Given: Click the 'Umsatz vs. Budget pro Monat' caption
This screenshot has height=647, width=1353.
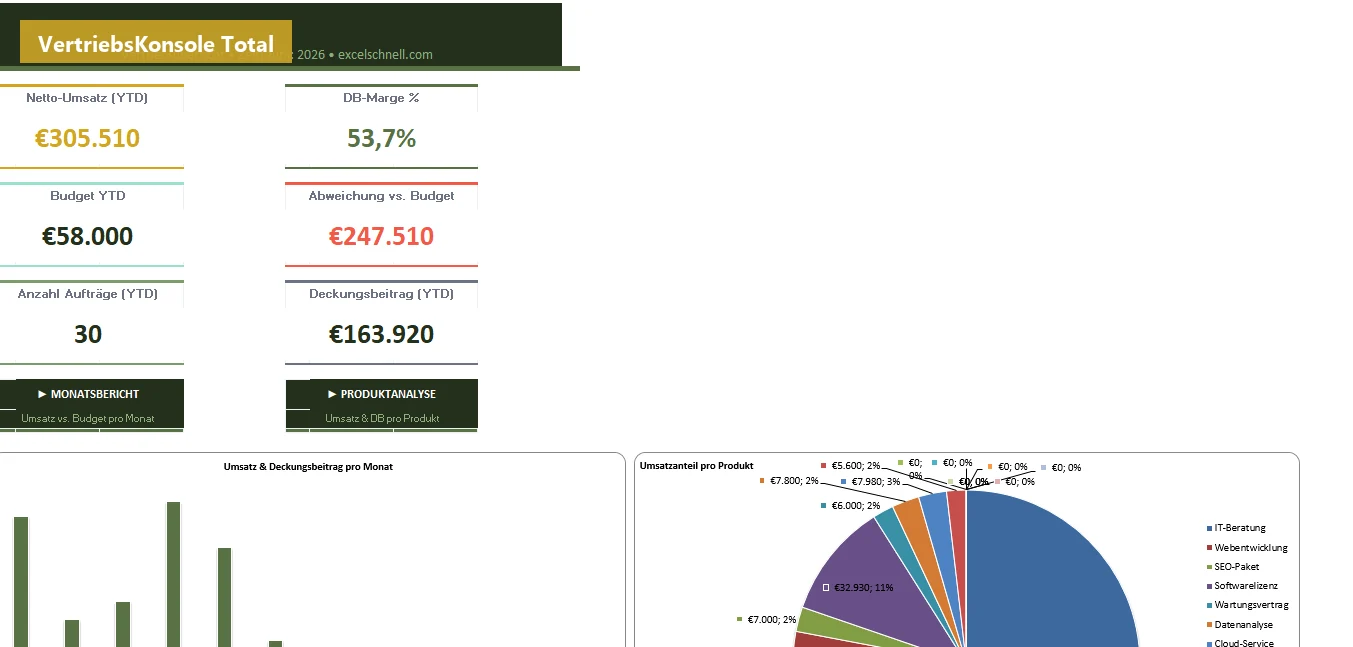Looking at the screenshot, I should 88,418.
